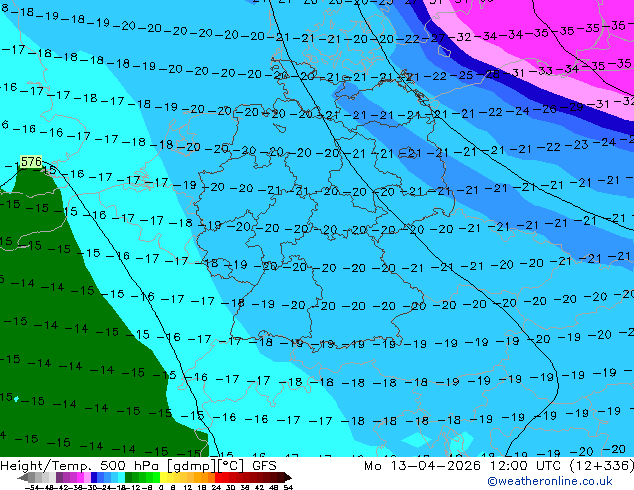
Task: Click the dark right arrow of the color scale
Action: (288, 477)
